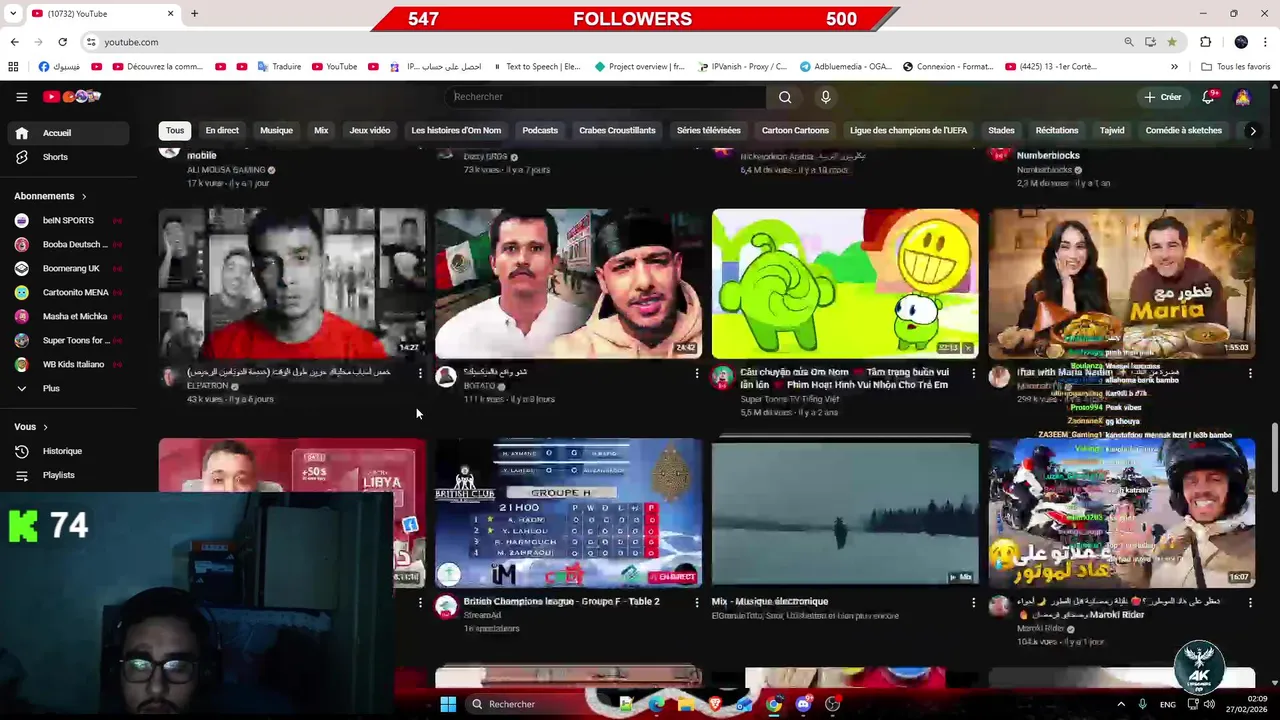Select the Musique filter chip
Image resolution: width=1280 pixels, height=720 pixels.
pyautogui.click(x=276, y=131)
